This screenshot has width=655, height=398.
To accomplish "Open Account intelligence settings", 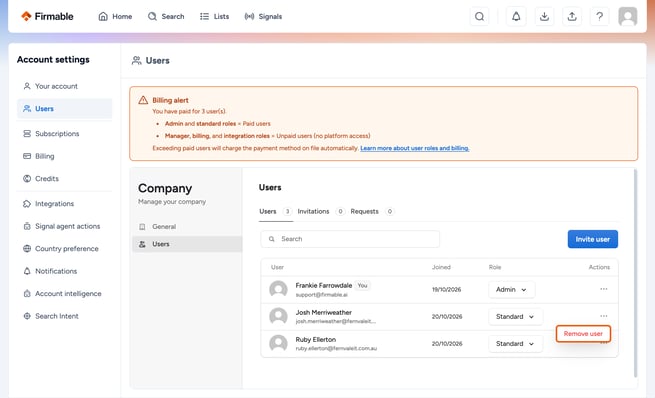I will tap(64, 294).
